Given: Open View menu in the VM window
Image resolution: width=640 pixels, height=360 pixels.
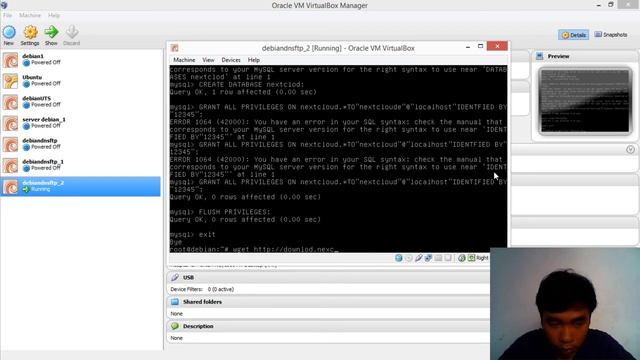Looking at the screenshot, I should pos(208,60).
